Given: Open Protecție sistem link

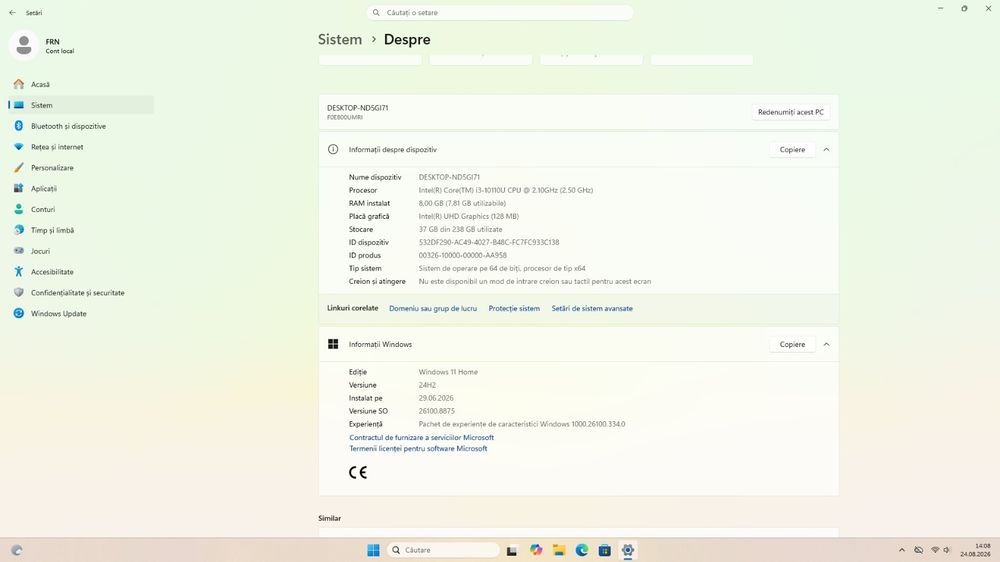Looking at the screenshot, I should [x=514, y=308].
